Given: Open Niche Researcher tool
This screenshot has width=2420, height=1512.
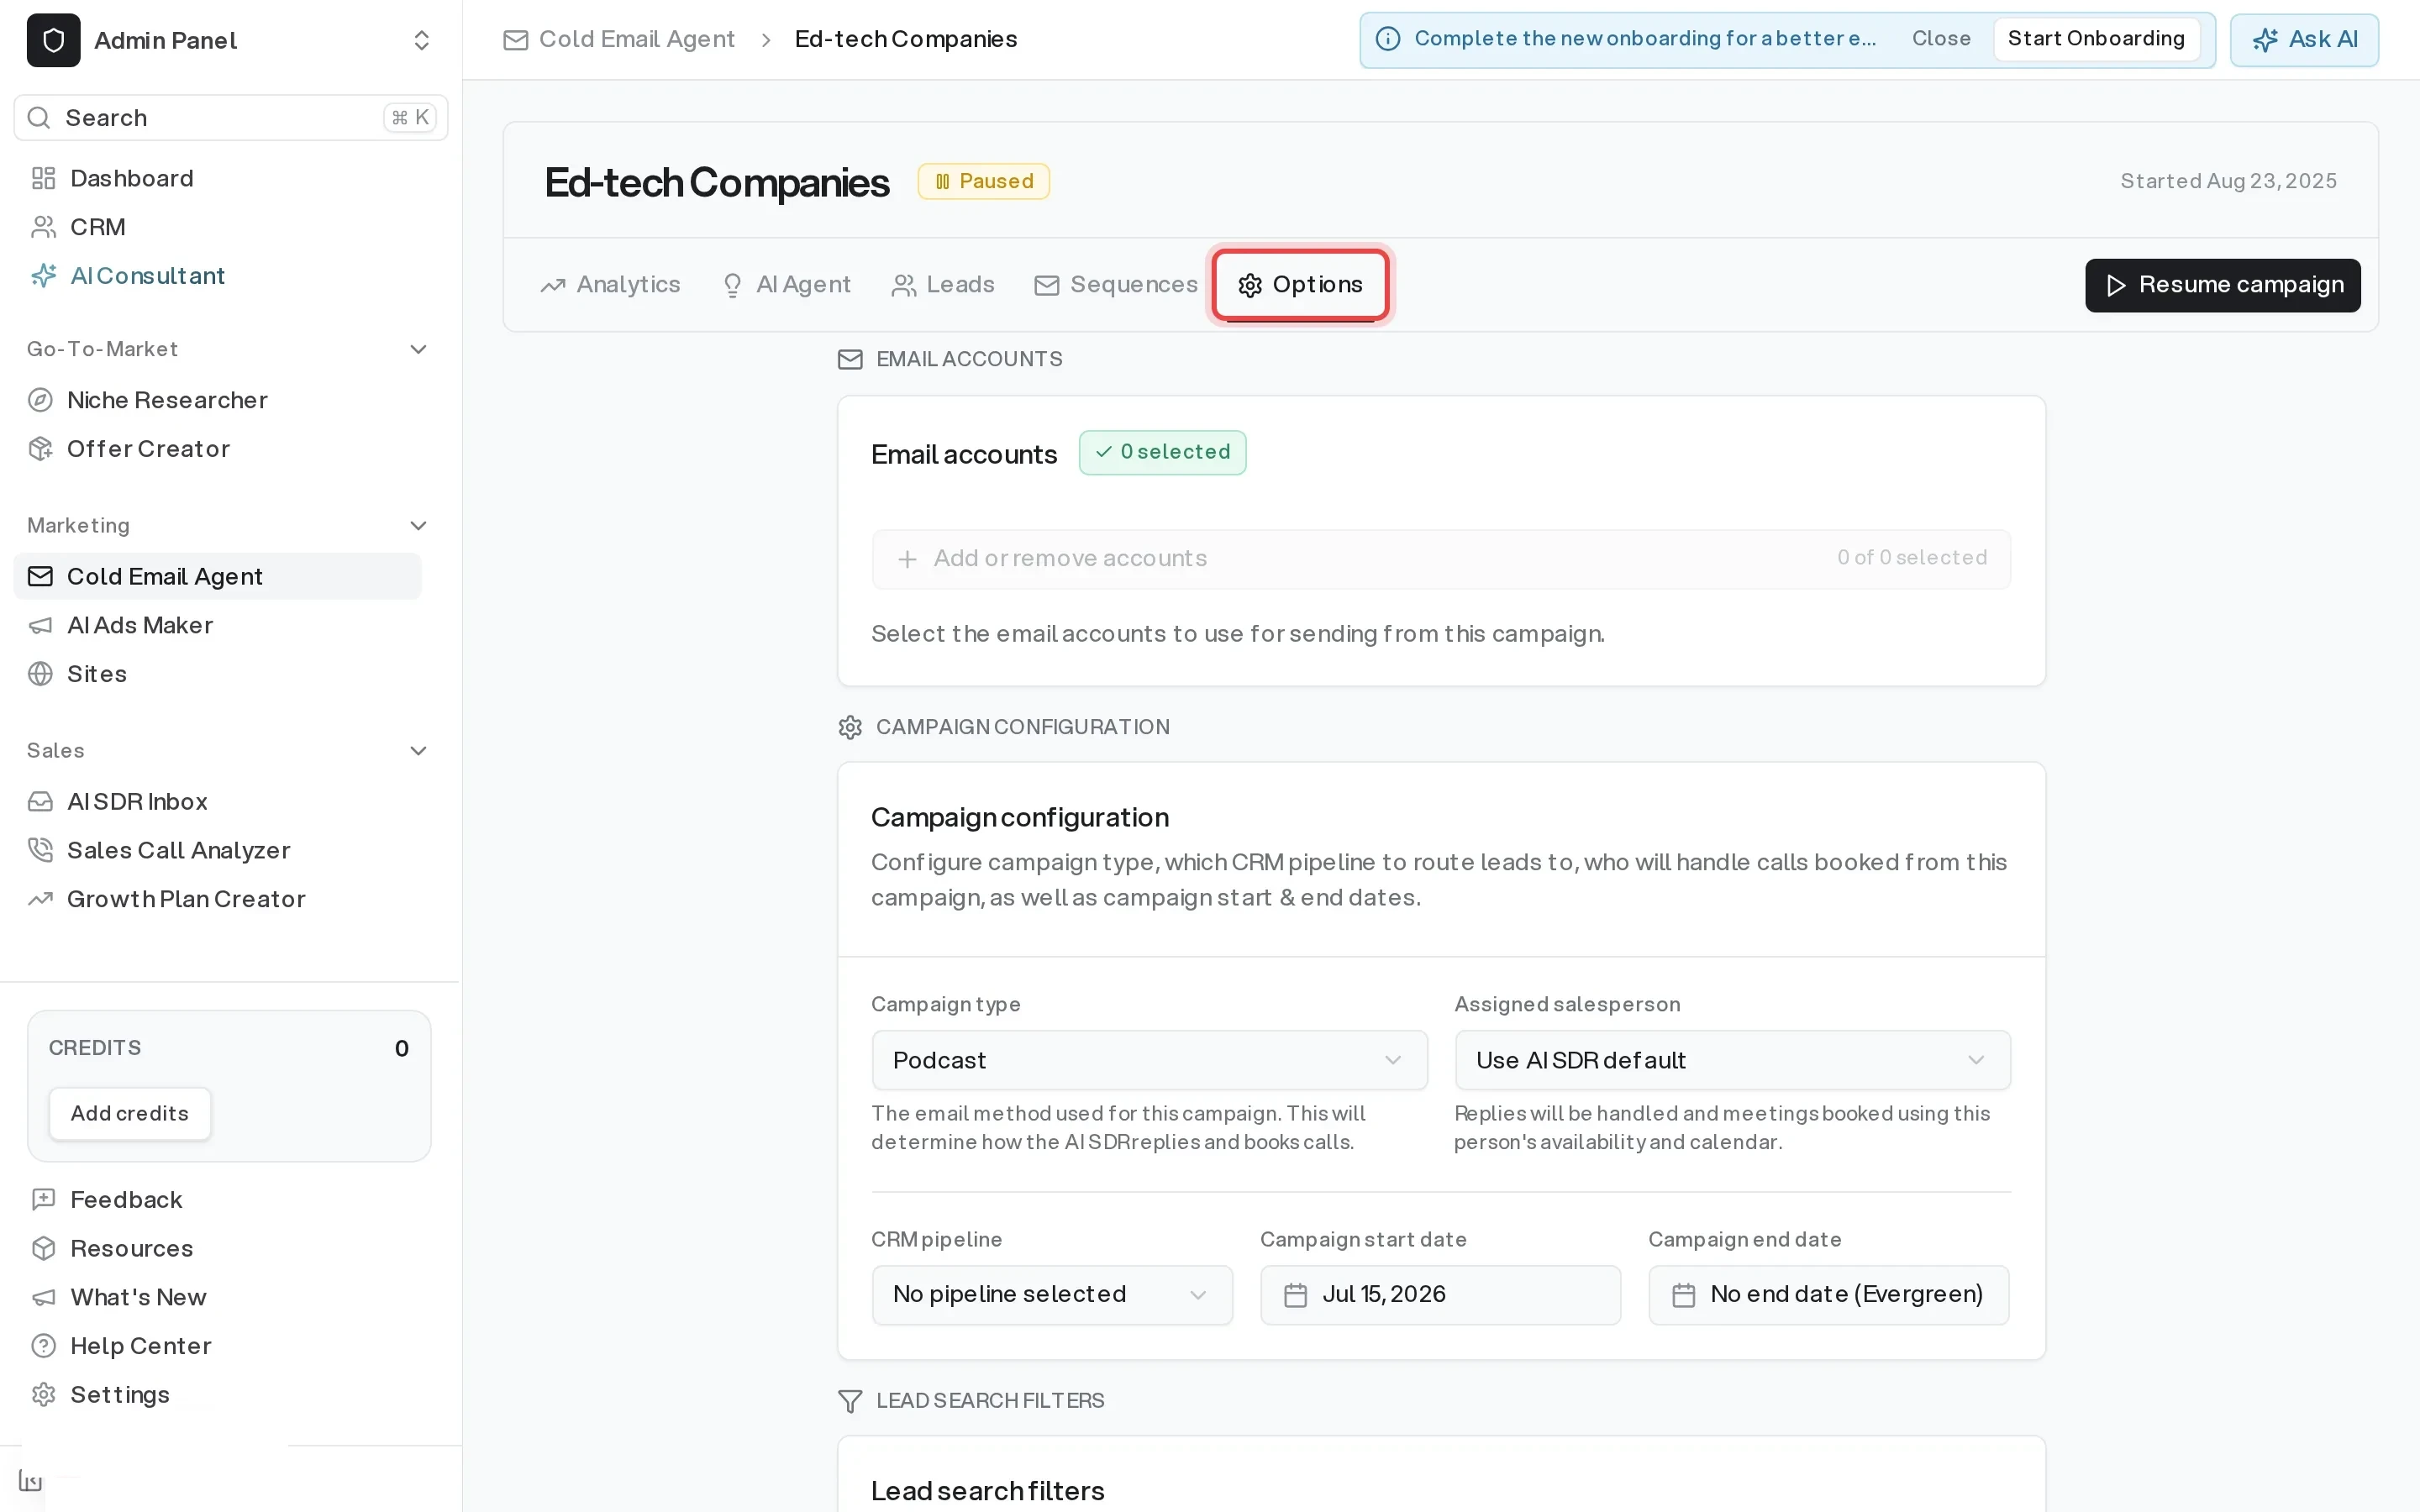Looking at the screenshot, I should point(167,400).
